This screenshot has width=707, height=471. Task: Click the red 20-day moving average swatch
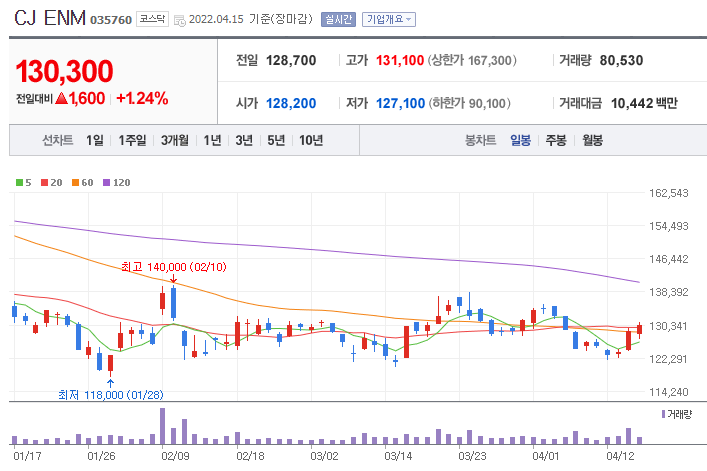tap(44, 183)
